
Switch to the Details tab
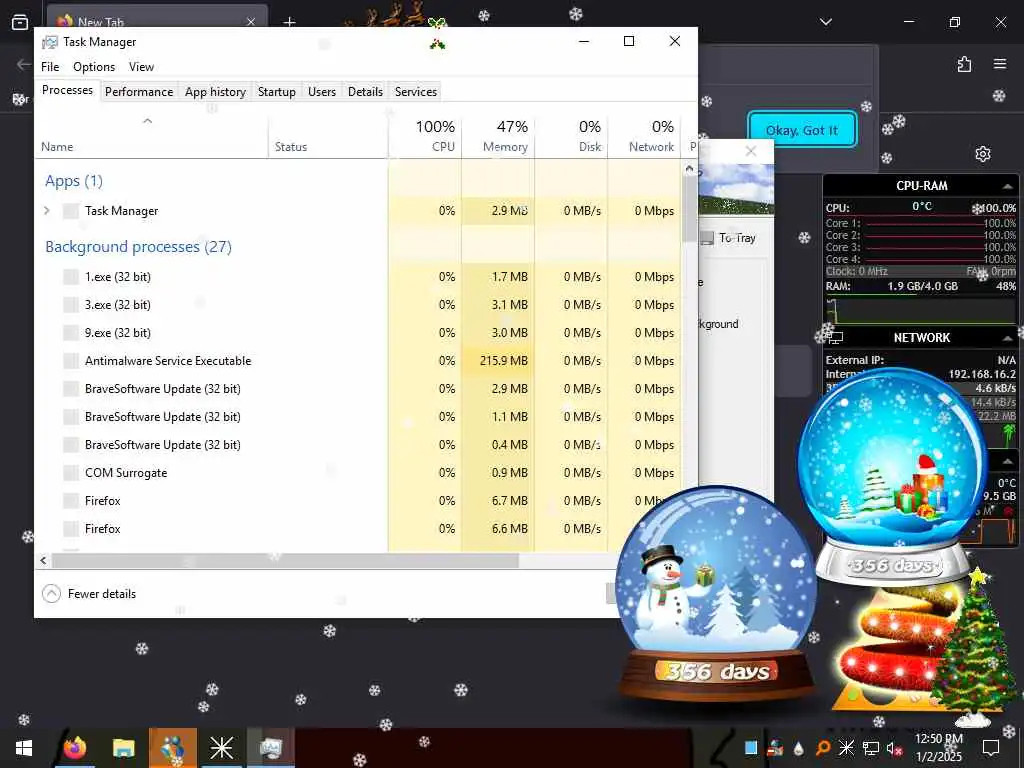click(365, 92)
